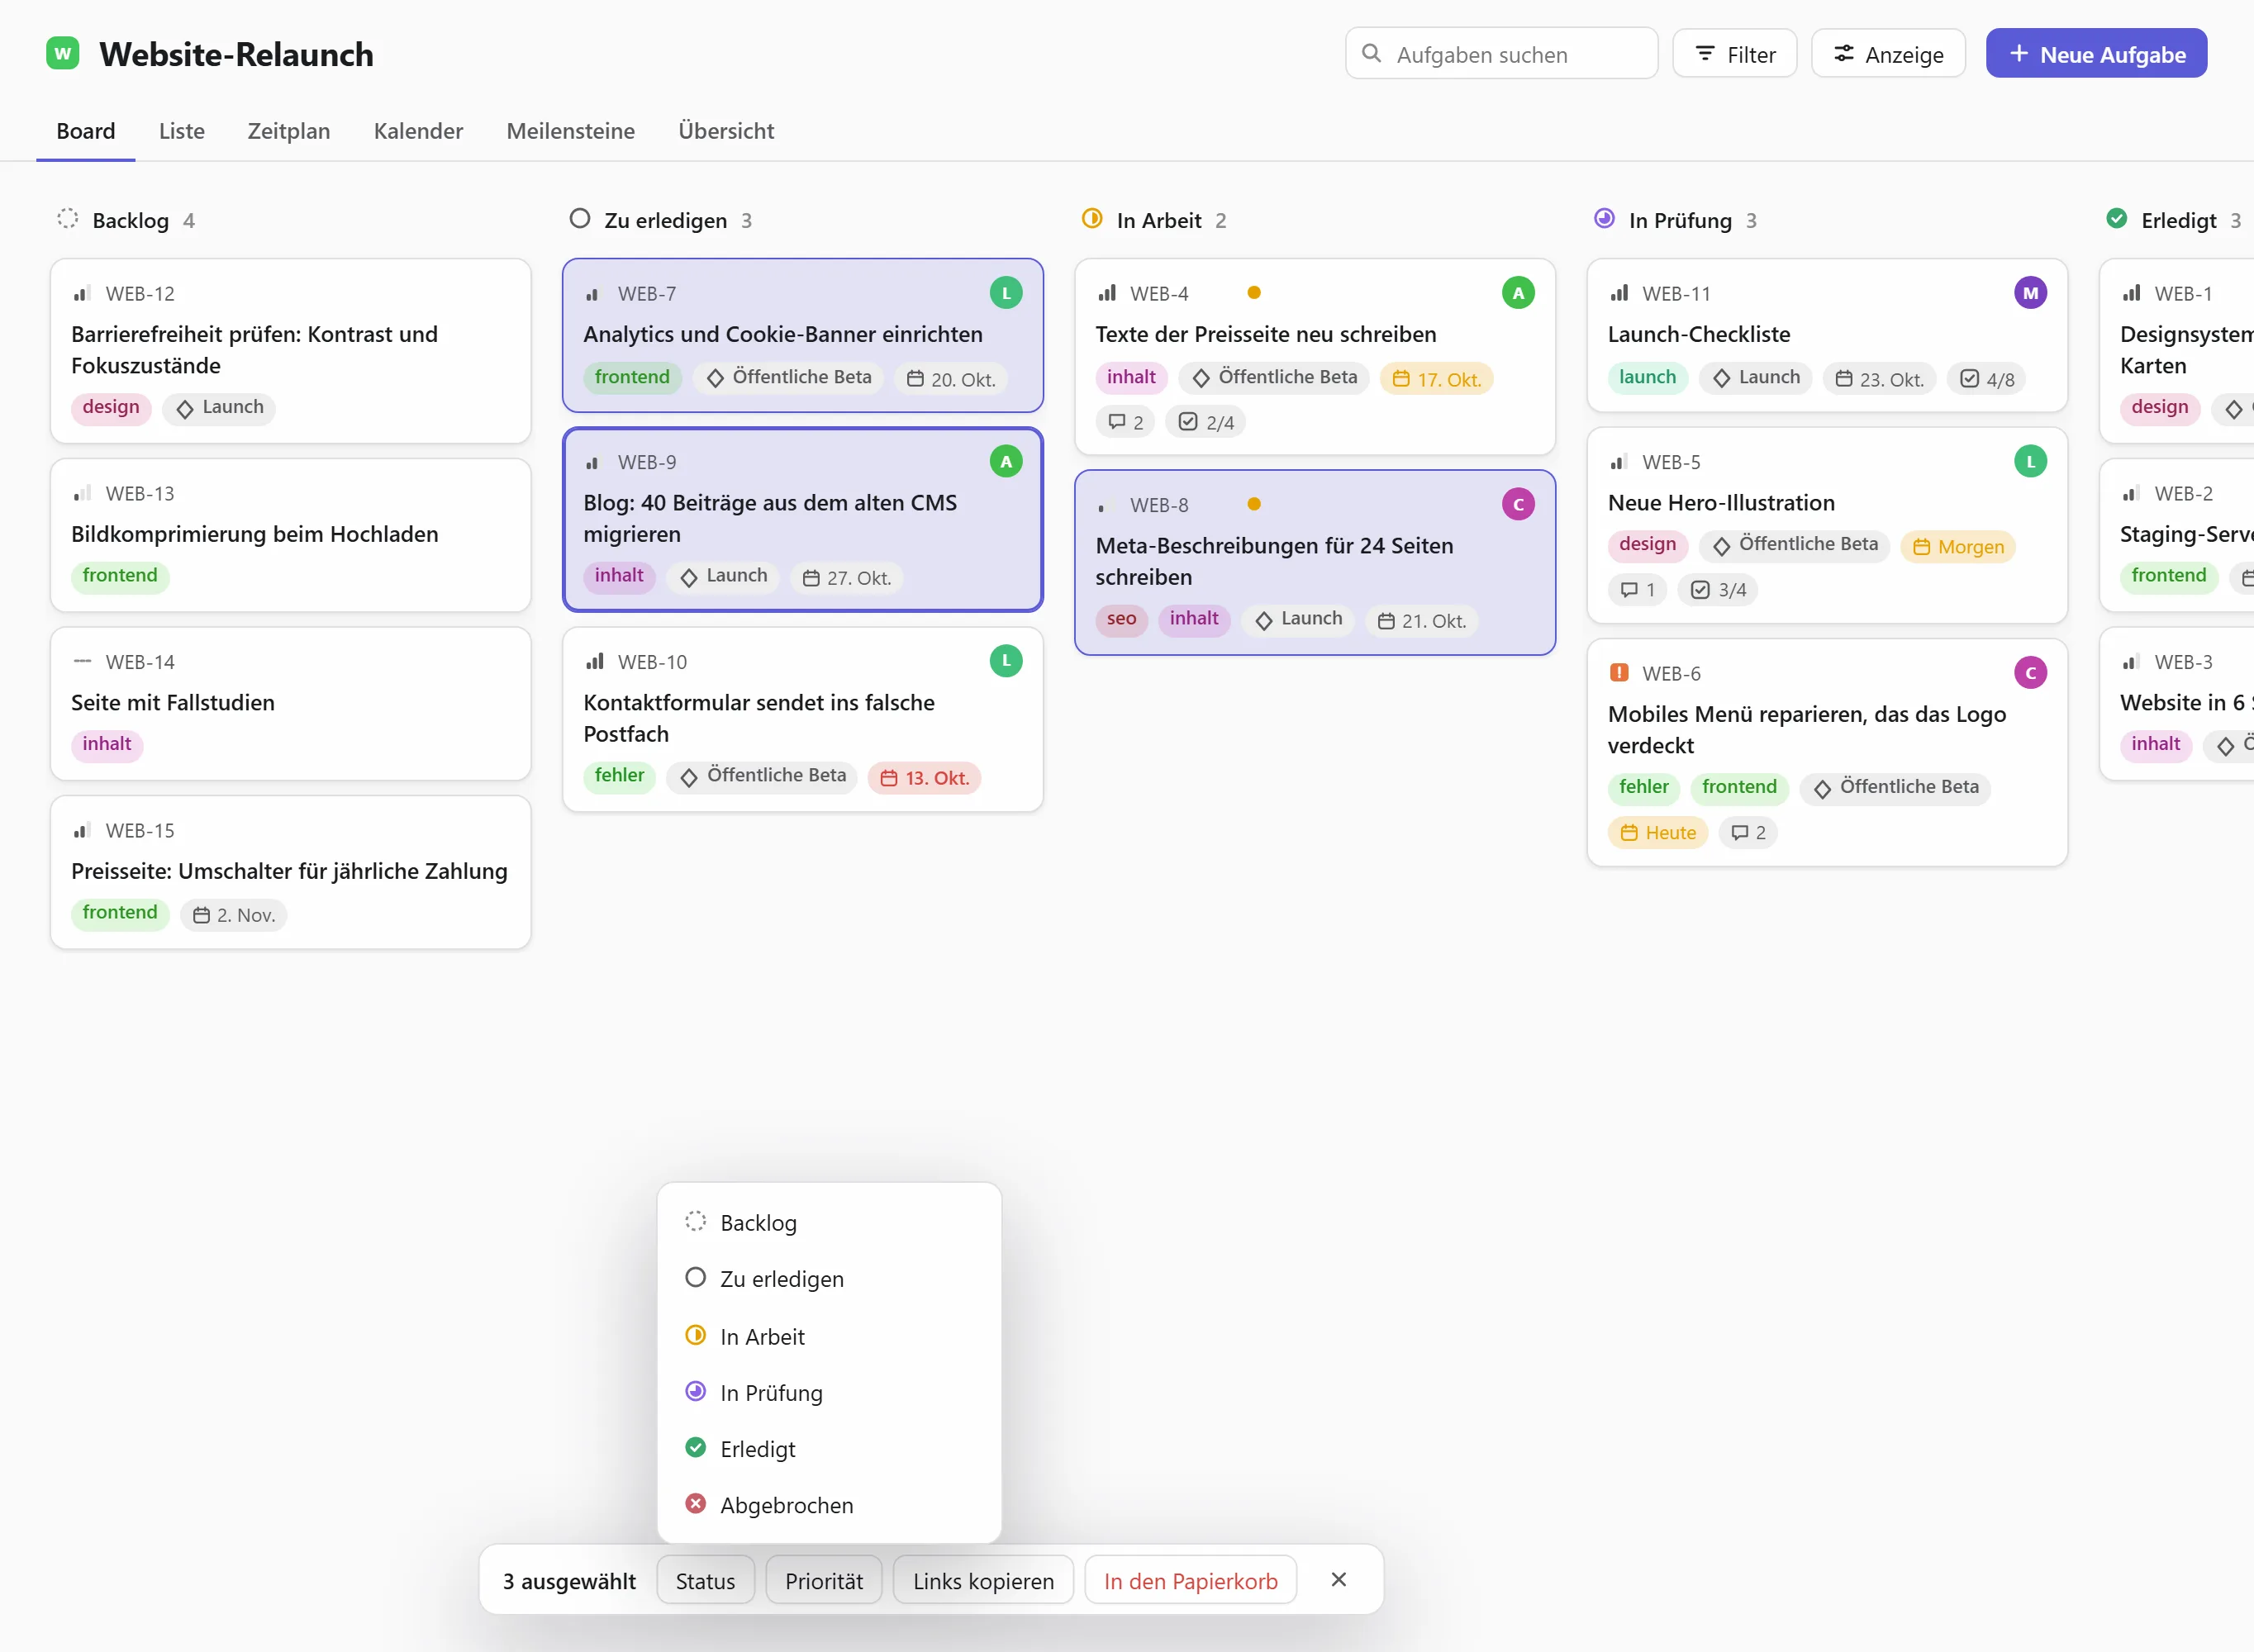
Task: Focus the Aufgaben suchen search field
Action: (x=1501, y=54)
